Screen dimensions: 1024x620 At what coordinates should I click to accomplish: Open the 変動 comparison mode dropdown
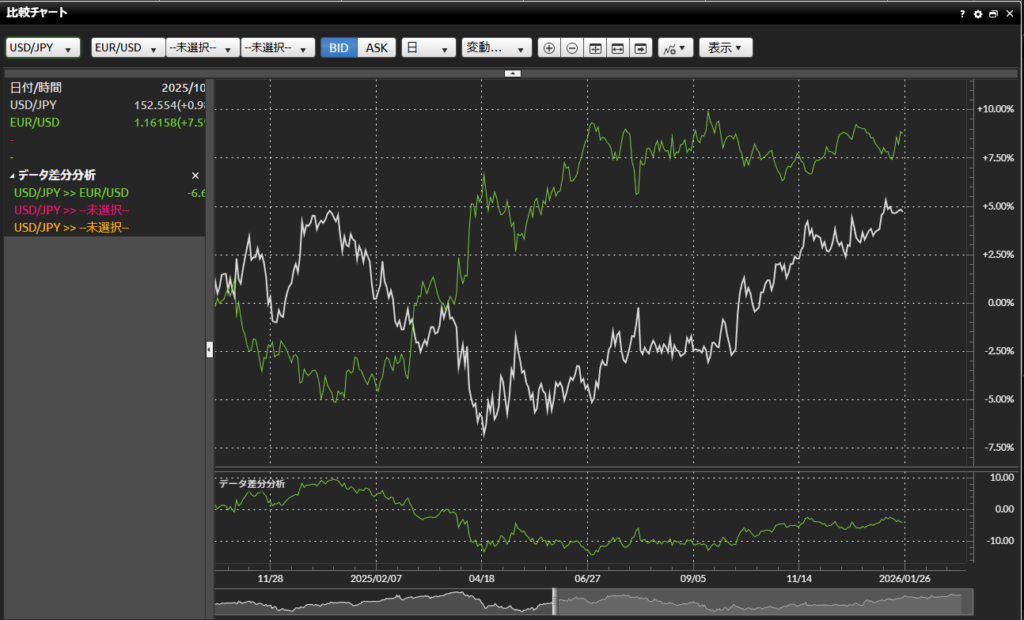point(497,47)
